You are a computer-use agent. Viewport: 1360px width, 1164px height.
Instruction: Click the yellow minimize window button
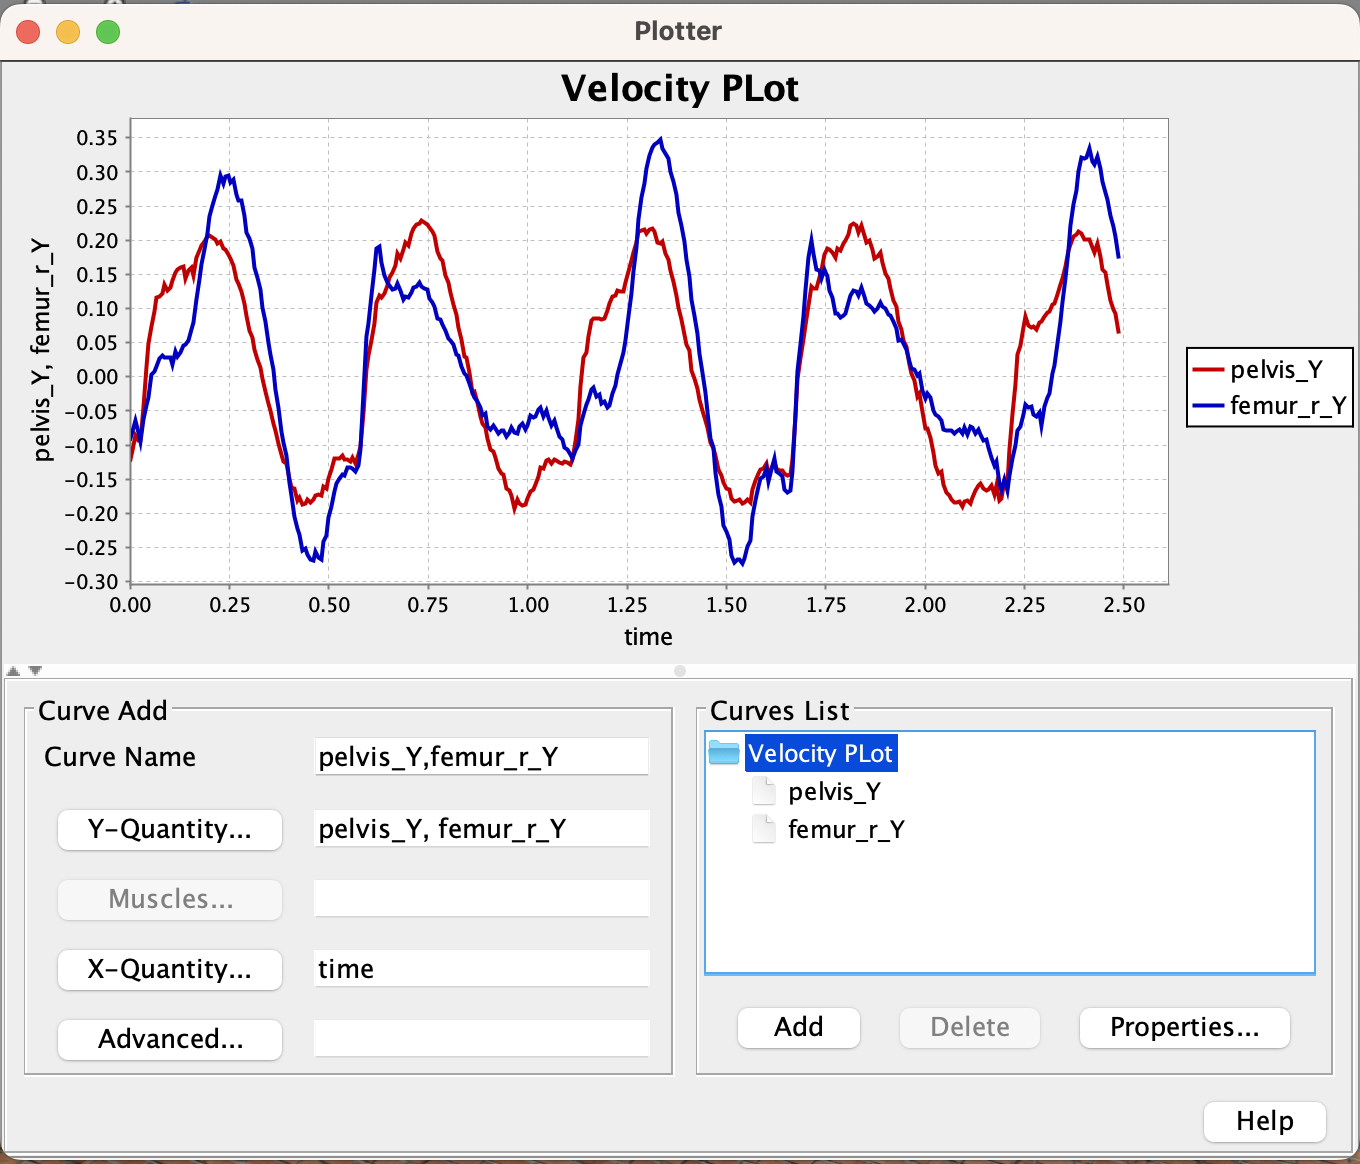pyautogui.click(x=68, y=32)
